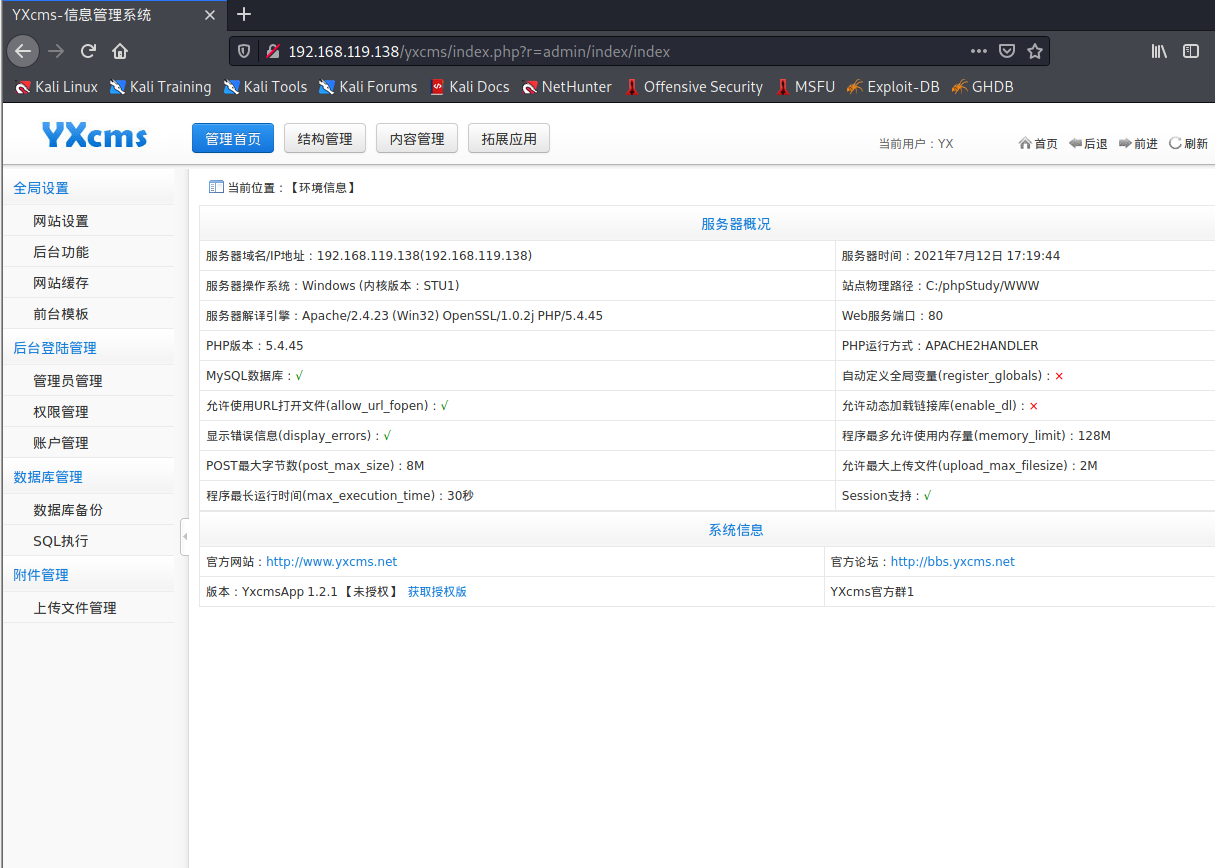Click the YXcms官方群1 cell
This screenshot has width=1215, height=868.
[x=1020, y=592]
